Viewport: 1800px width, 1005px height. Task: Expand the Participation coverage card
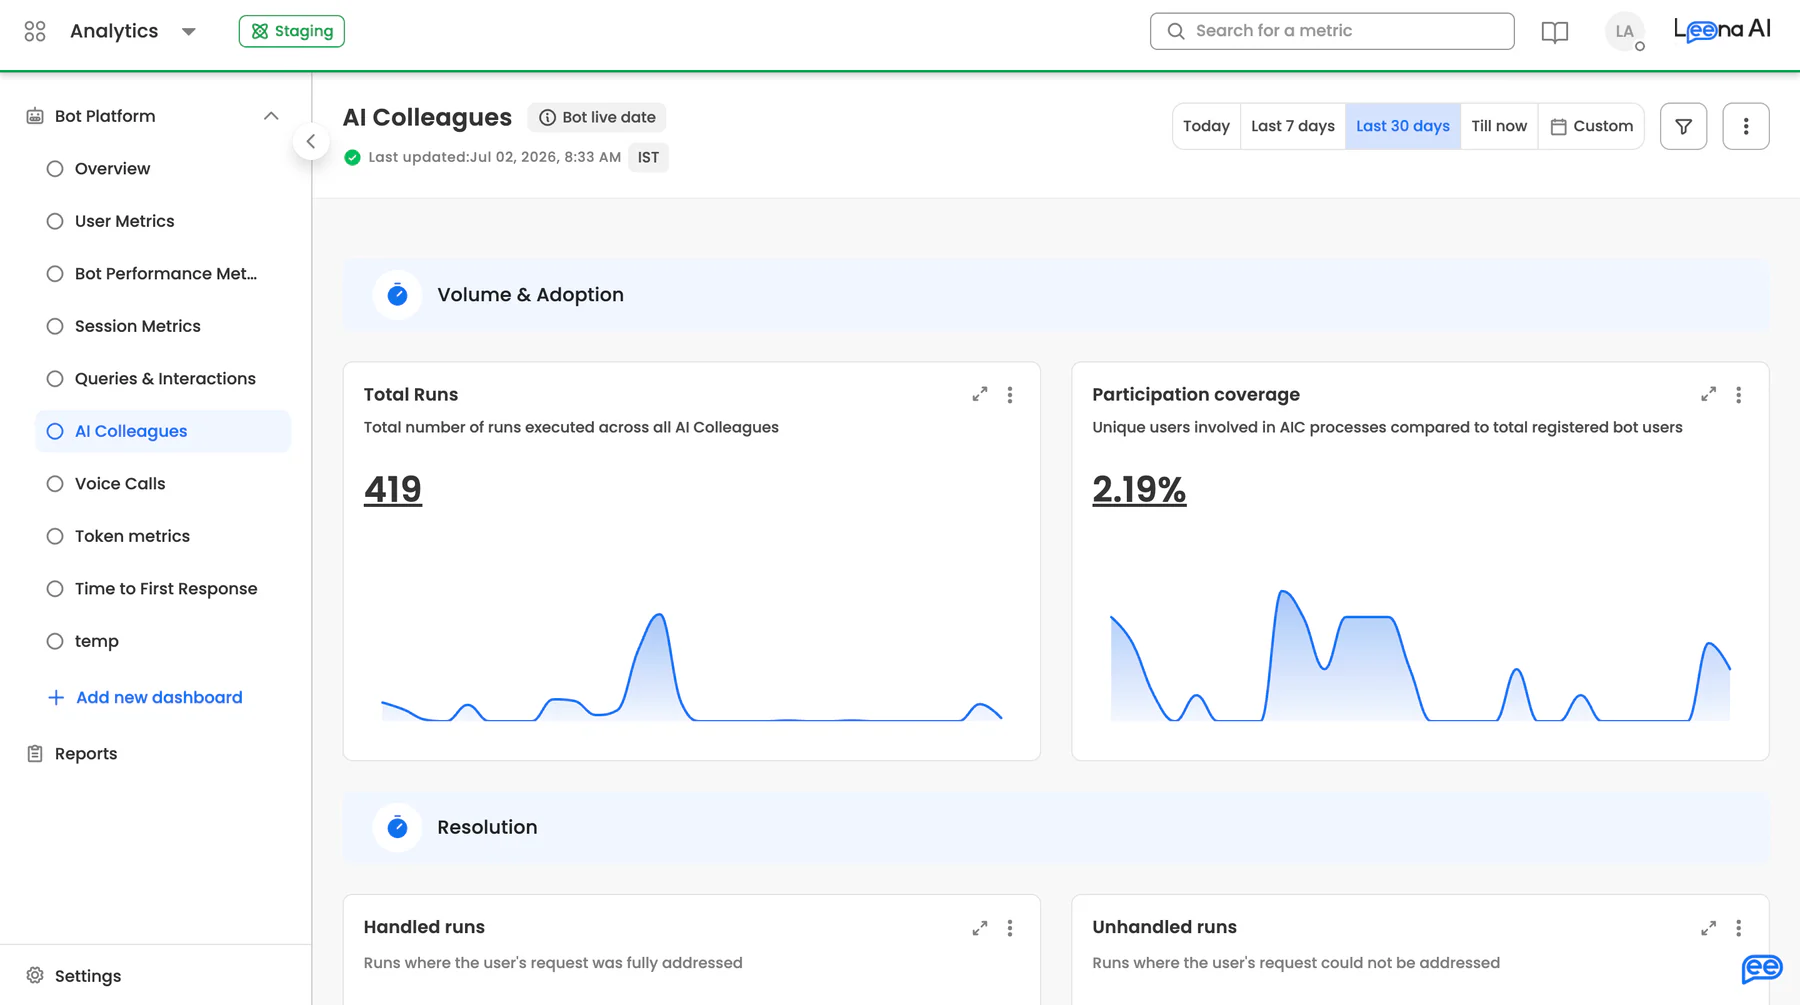pyautogui.click(x=1709, y=395)
